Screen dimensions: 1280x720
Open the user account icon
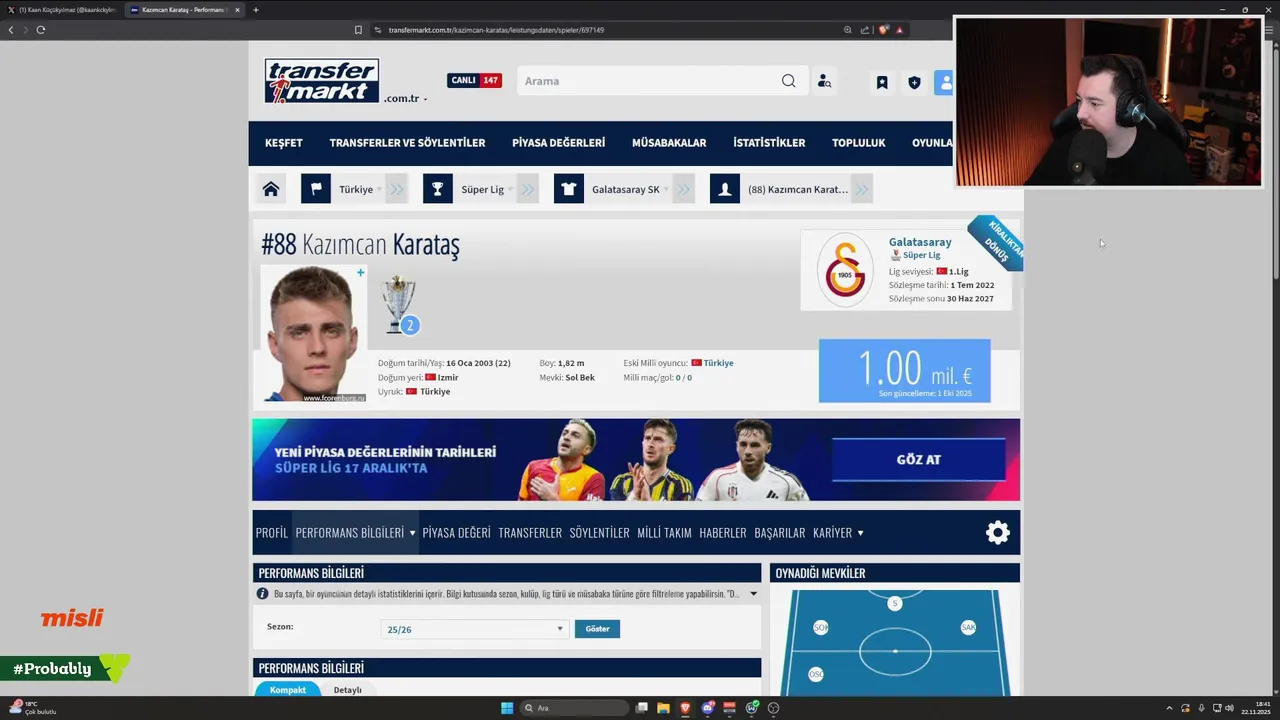click(944, 82)
